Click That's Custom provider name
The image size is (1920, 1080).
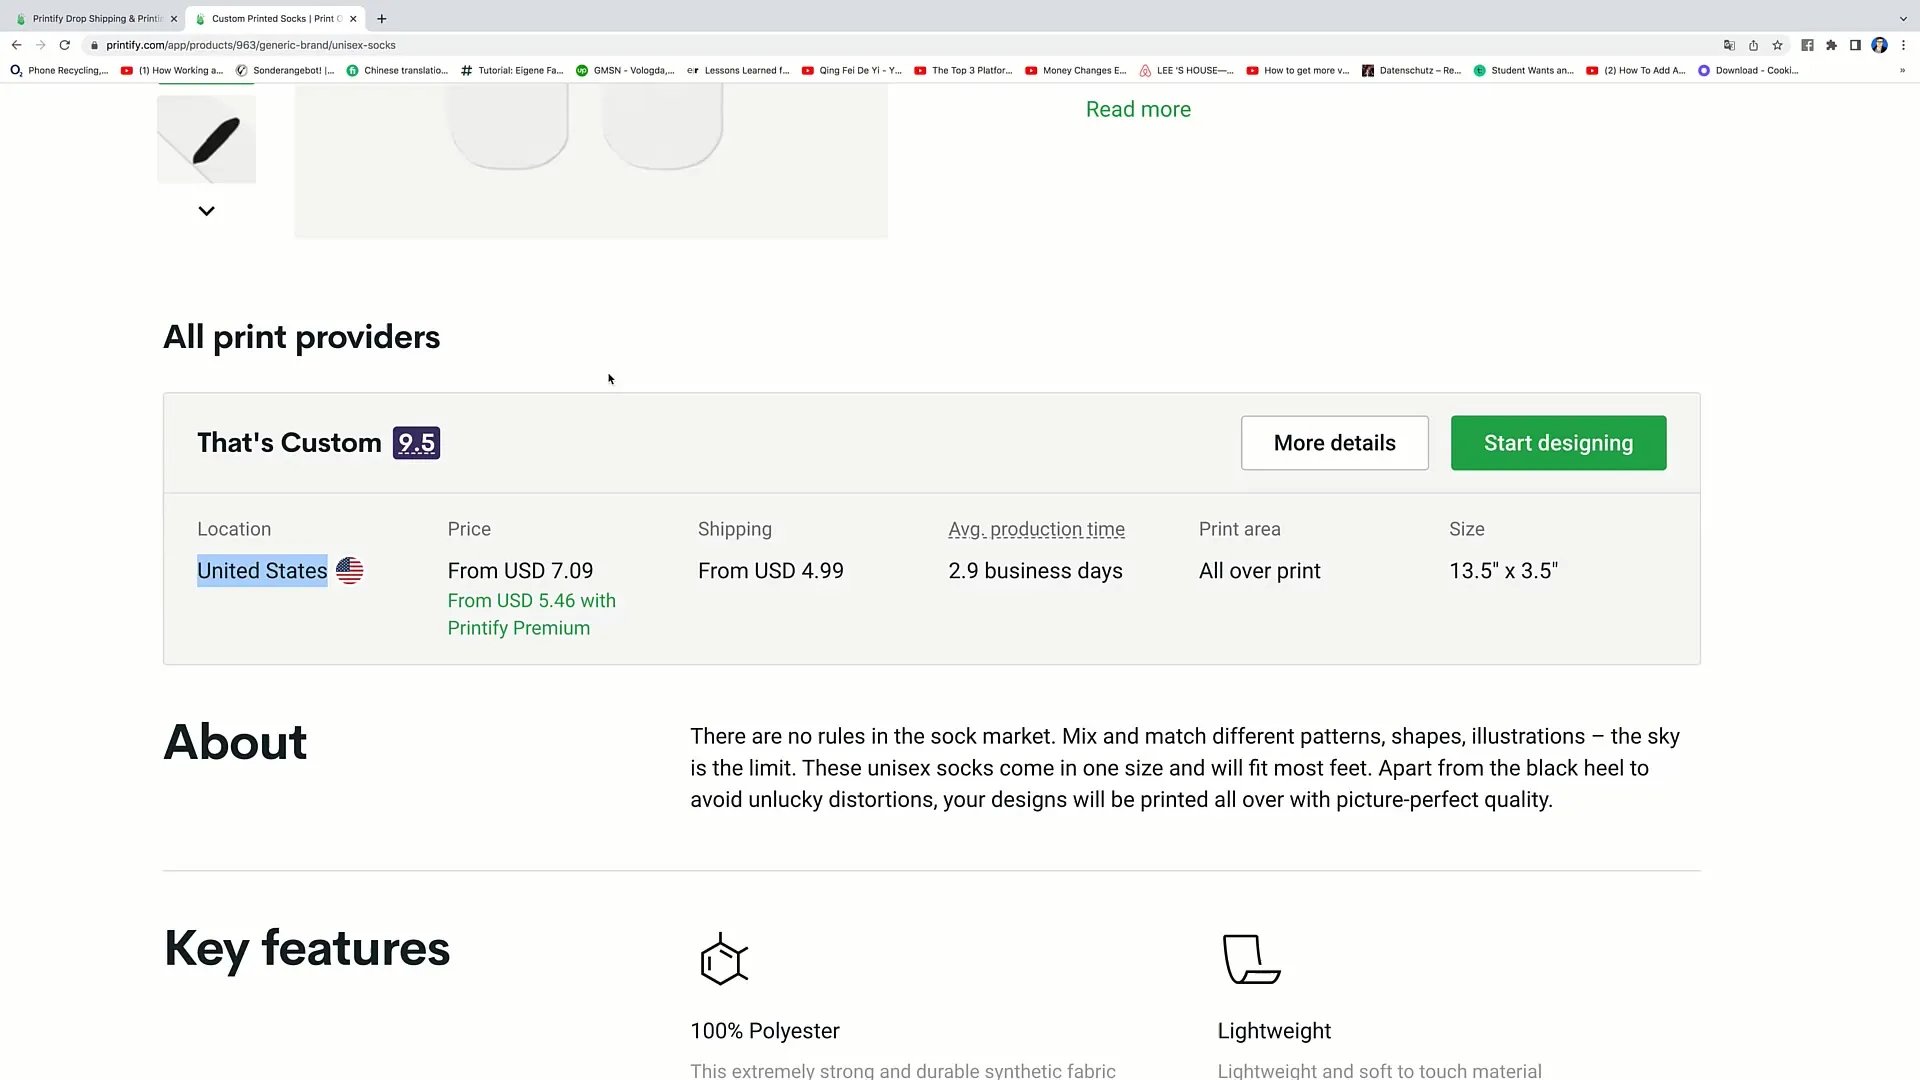click(x=289, y=443)
